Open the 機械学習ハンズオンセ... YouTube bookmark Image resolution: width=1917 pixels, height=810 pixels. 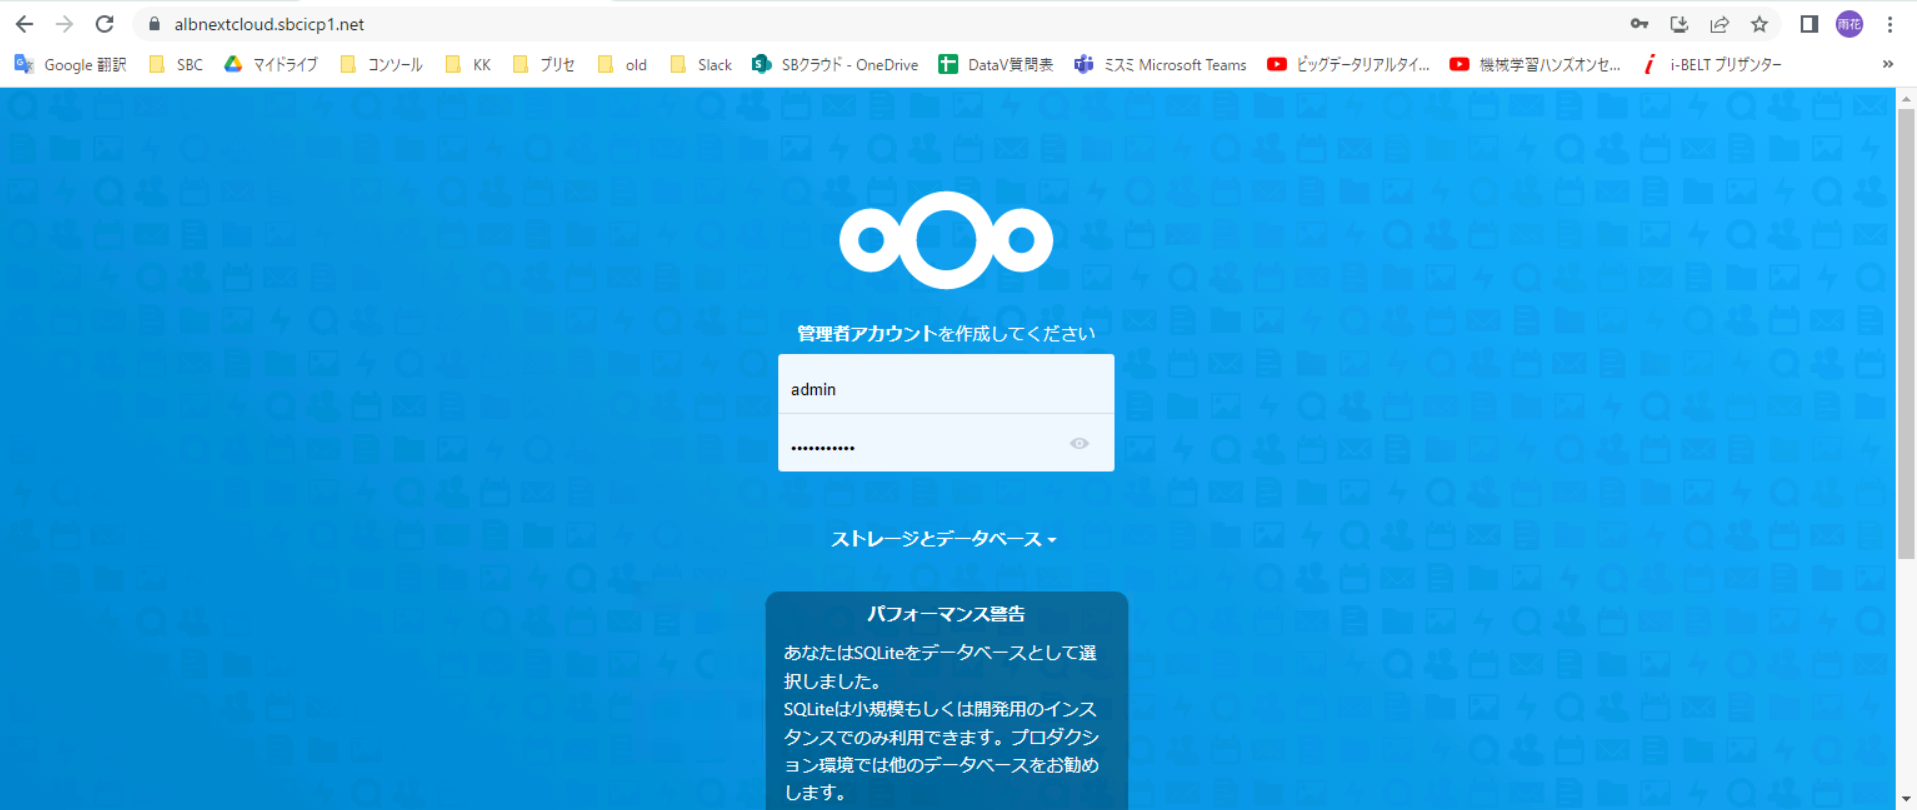tap(1535, 65)
